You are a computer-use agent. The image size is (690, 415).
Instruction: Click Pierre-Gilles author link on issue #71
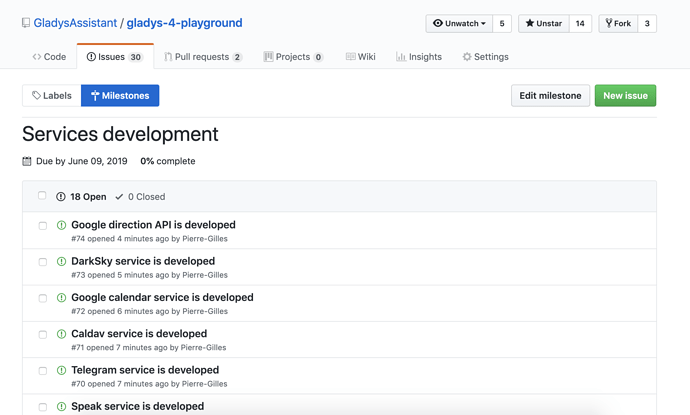(203, 348)
